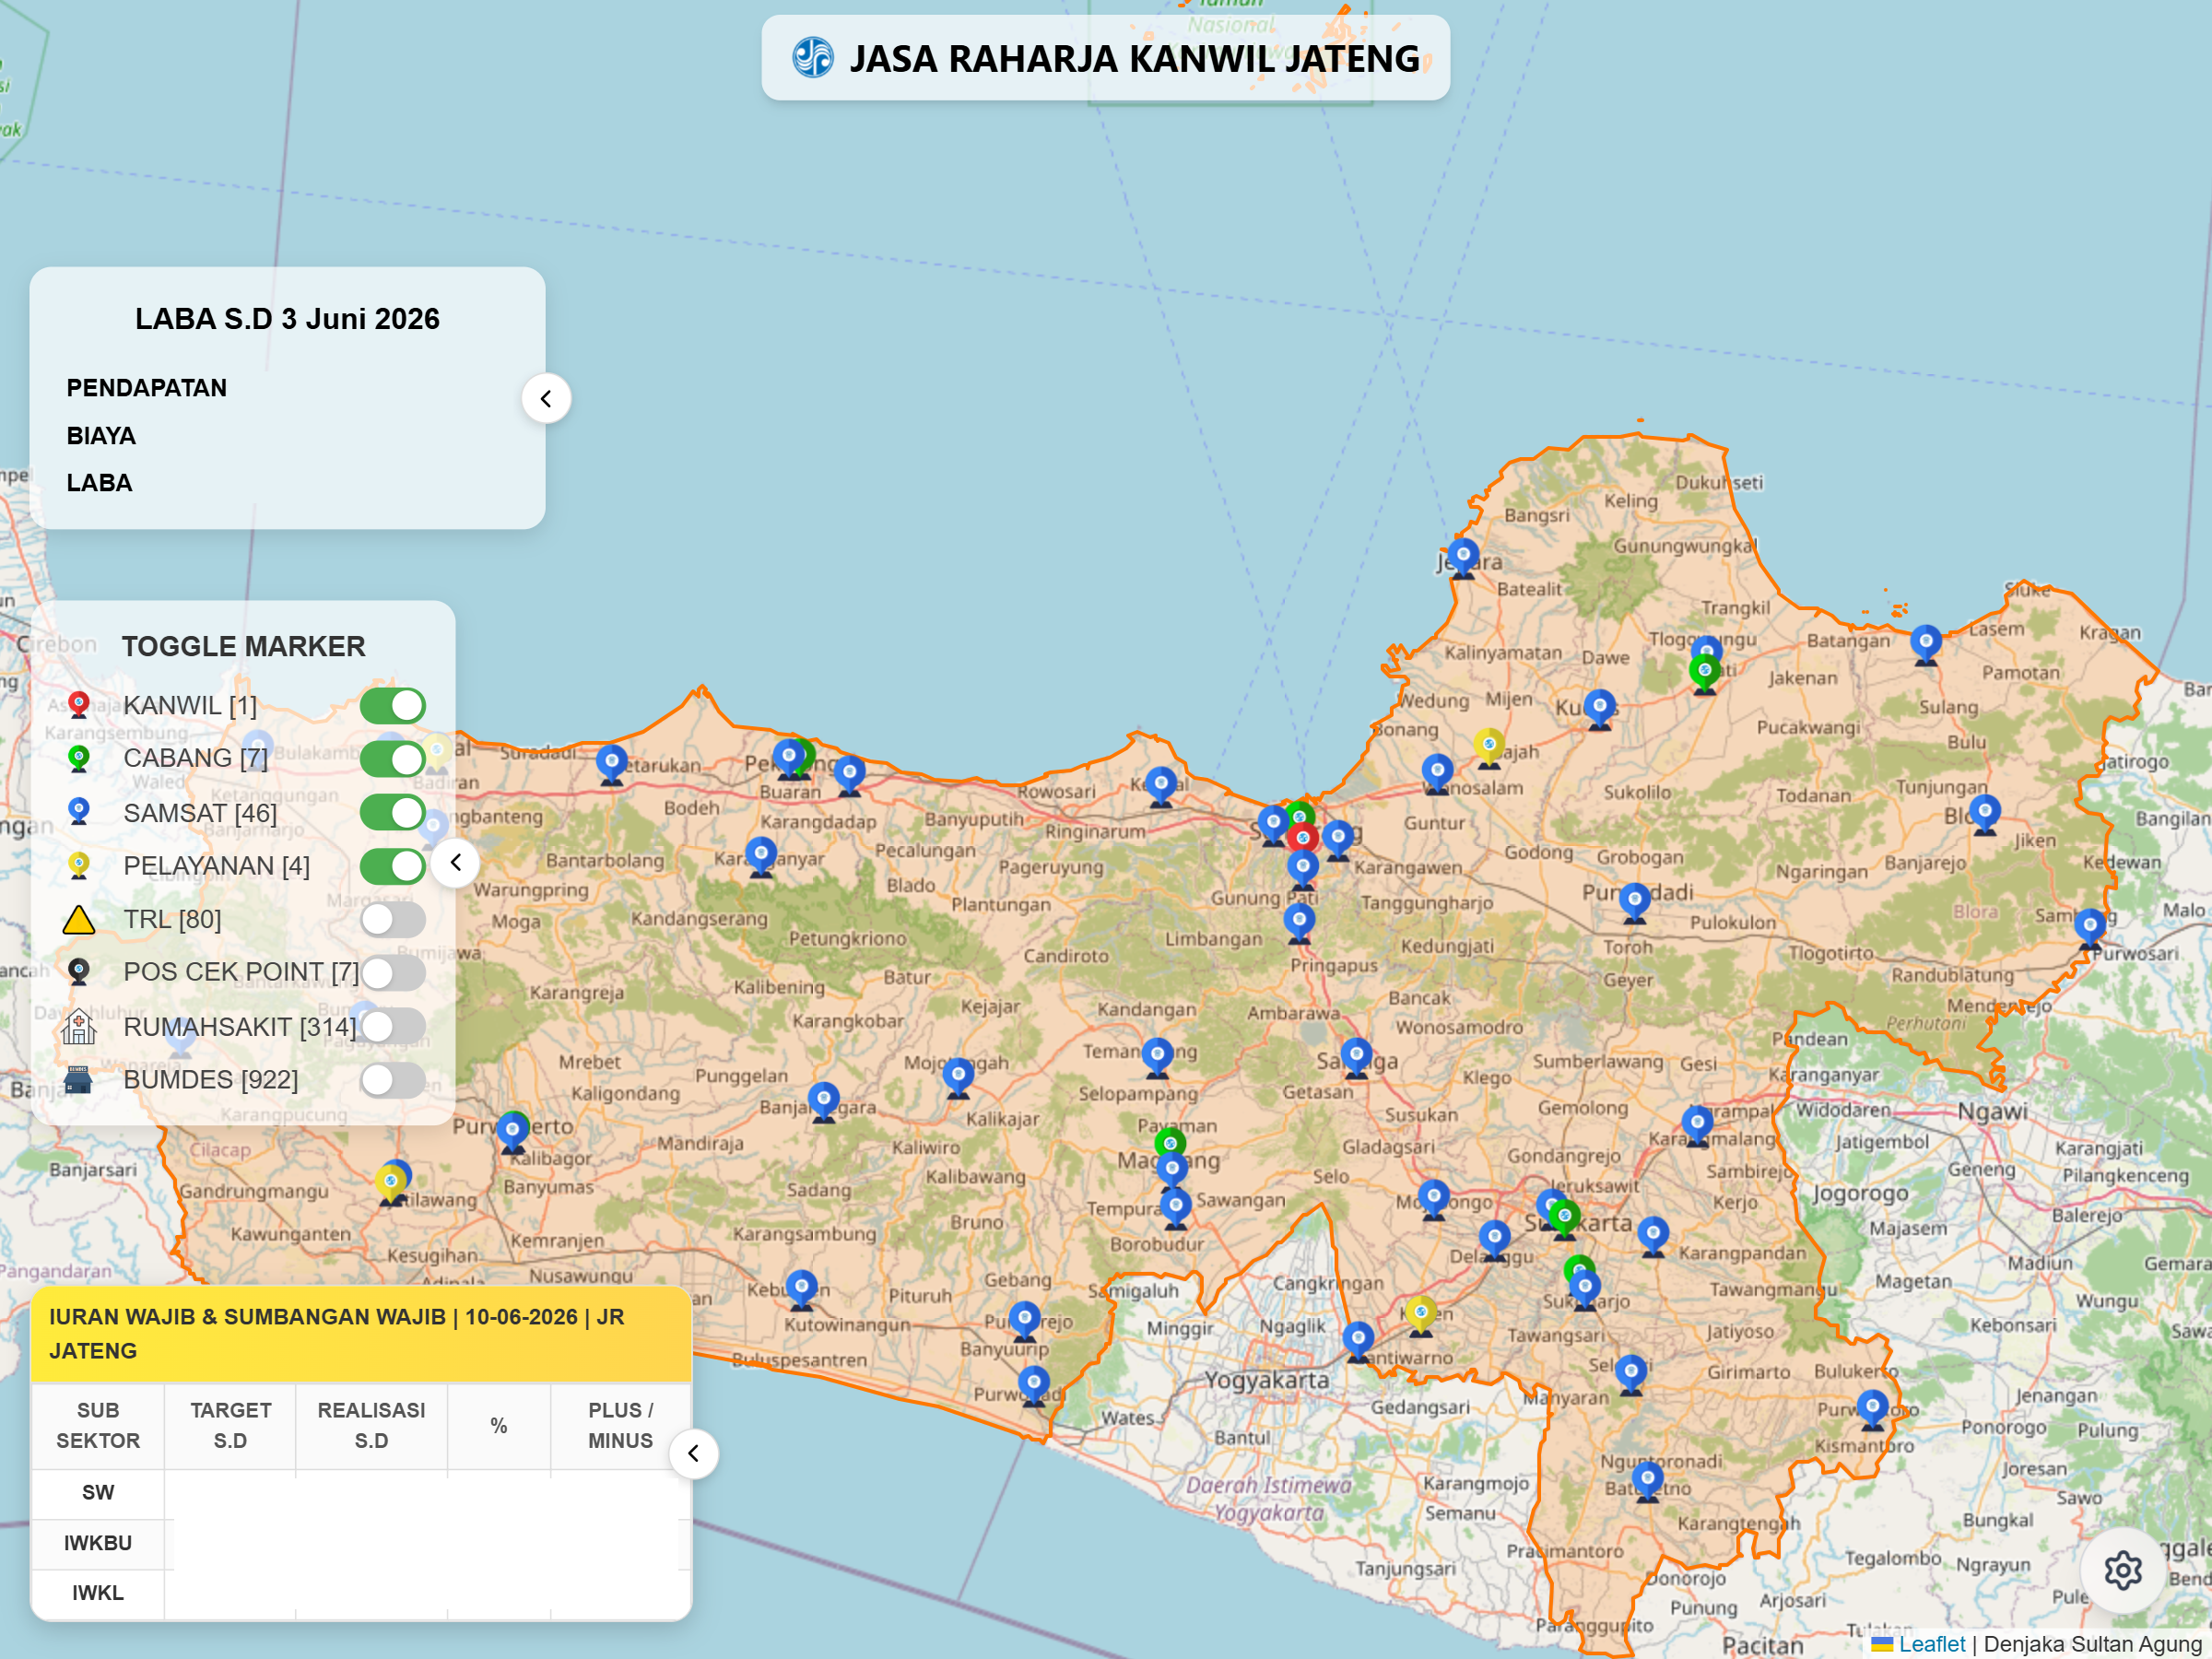Click the PLUS / MINUS column header
Viewport: 2212px width, 1659px height.
tap(620, 1425)
